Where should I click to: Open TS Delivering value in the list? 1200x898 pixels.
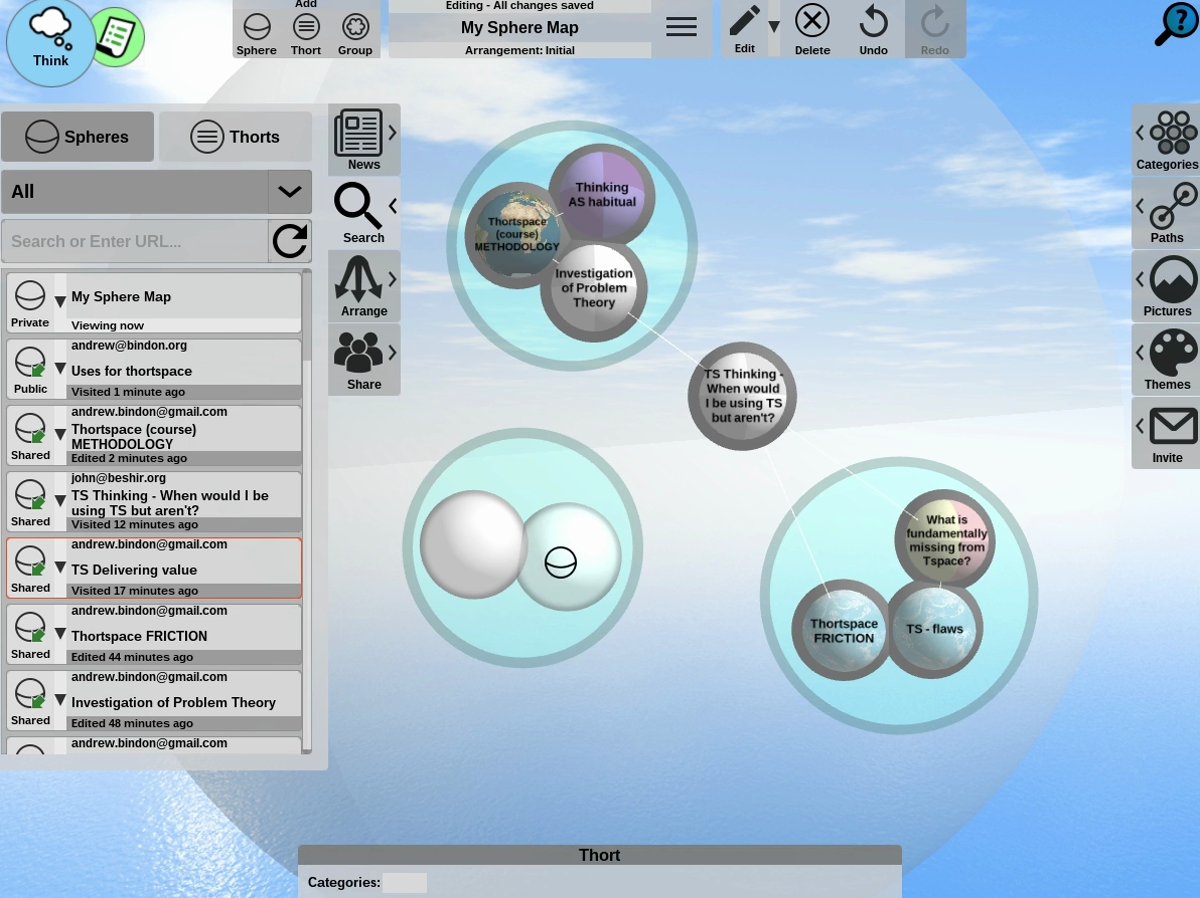154,568
